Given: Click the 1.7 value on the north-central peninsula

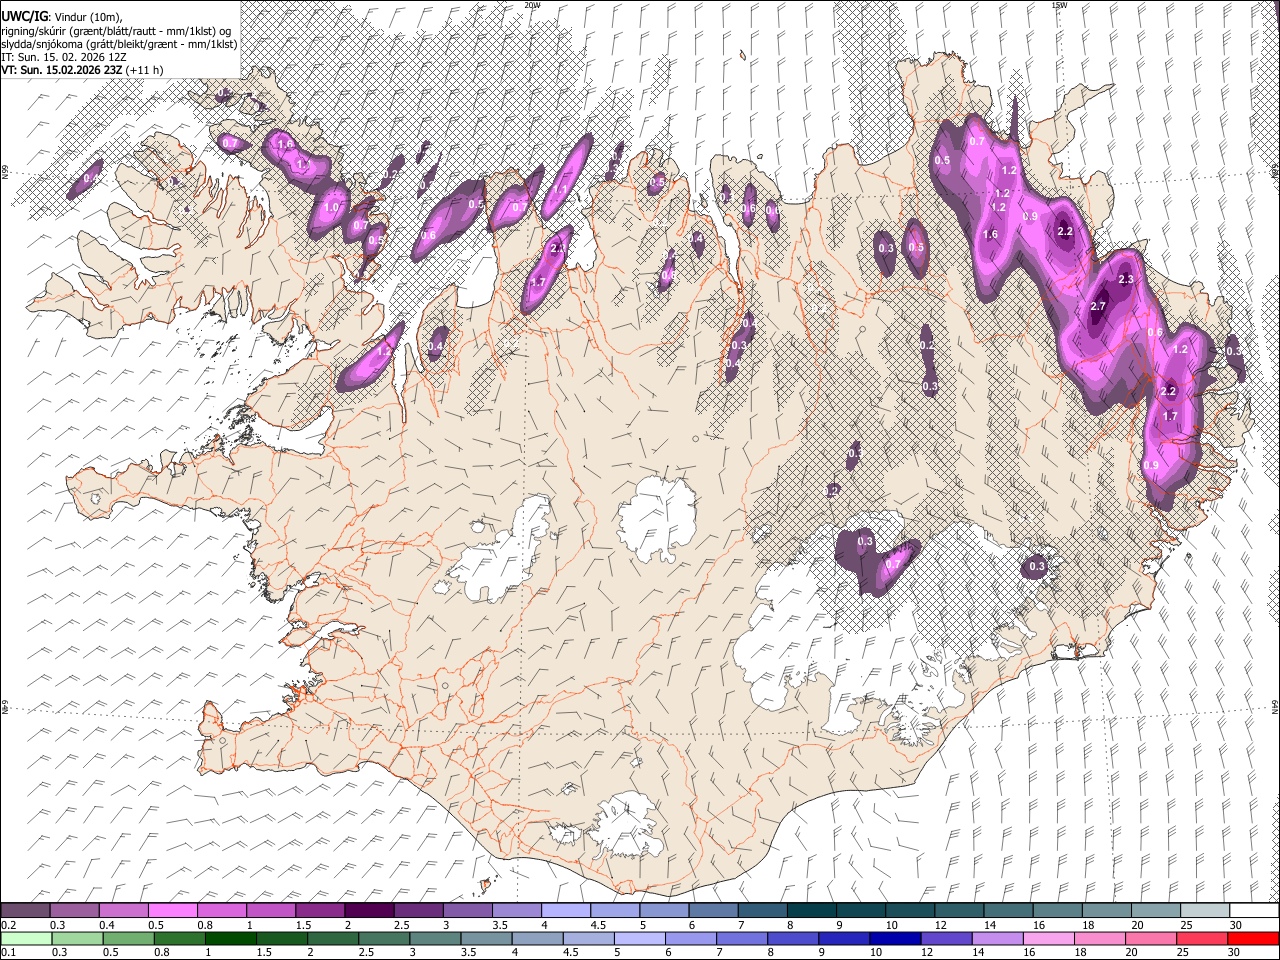Looking at the screenshot, I should click(x=538, y=282).
